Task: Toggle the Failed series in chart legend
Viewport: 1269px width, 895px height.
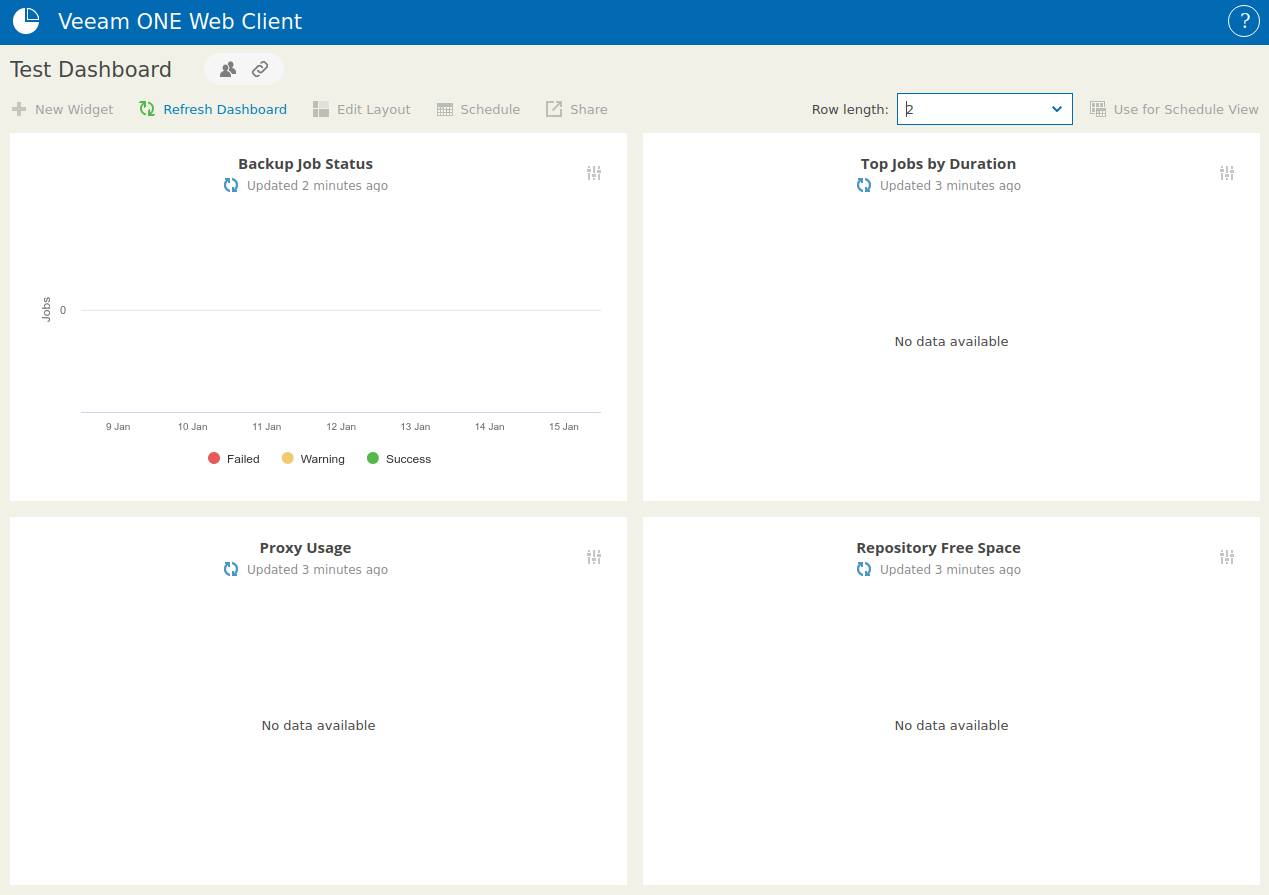Action: coord(234,459)
